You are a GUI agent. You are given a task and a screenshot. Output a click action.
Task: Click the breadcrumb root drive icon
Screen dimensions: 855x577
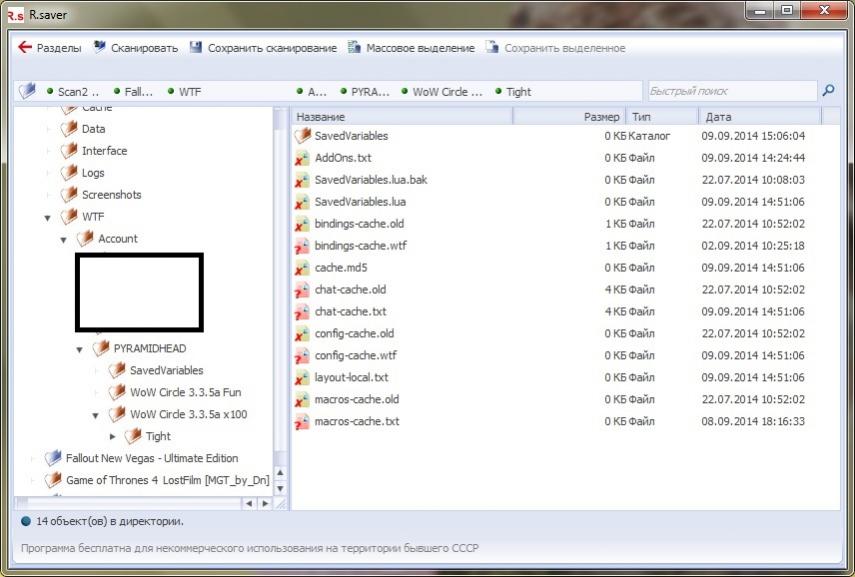click(27, 91)
